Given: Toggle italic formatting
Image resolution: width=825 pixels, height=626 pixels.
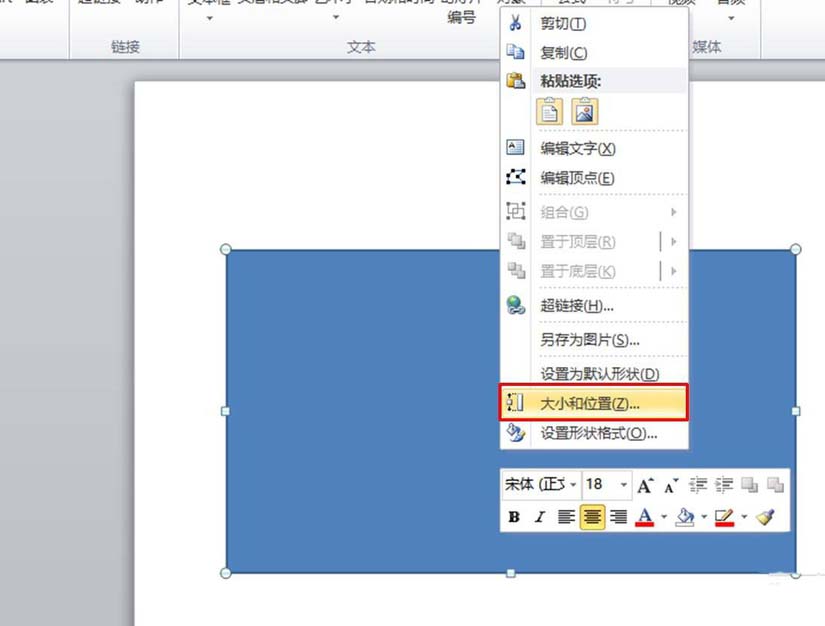Looking at the screenshot, I should tap(538, 517).
